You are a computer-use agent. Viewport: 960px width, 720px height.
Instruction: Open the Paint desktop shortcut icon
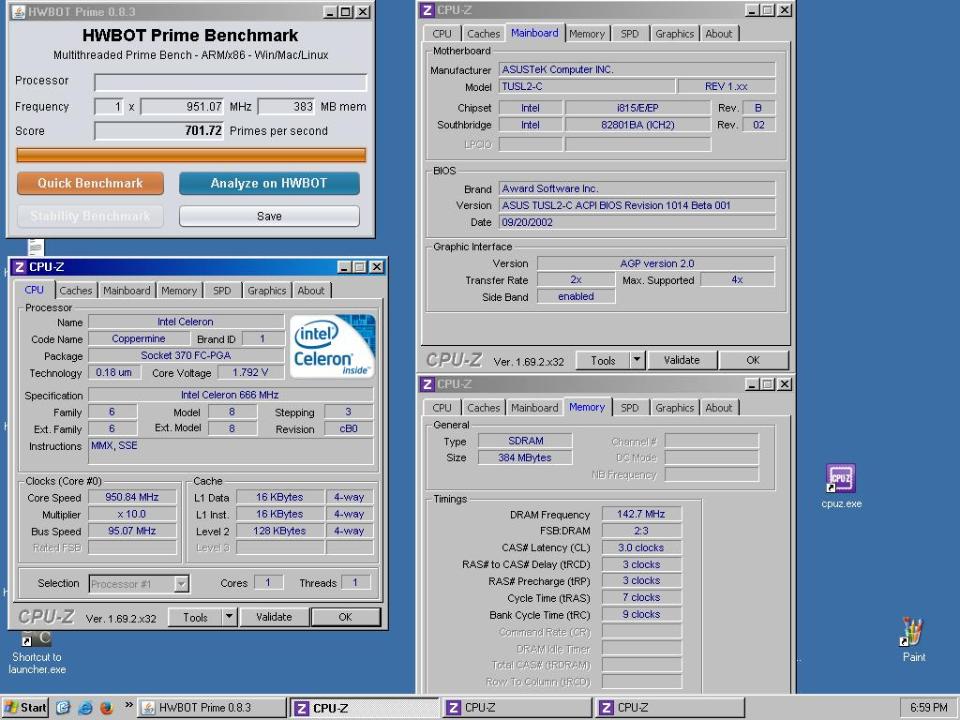pyautogui.click(x=912, y=632)
